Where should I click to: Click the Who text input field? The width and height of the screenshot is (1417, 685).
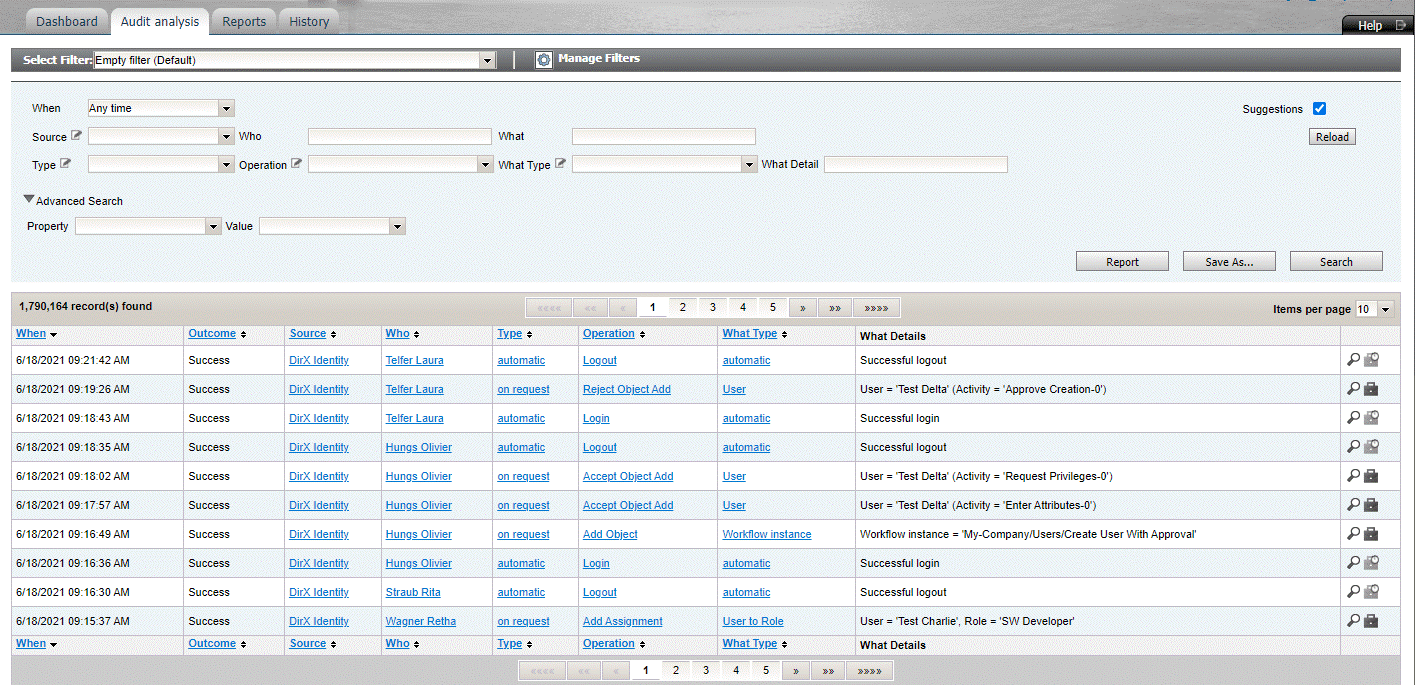point(400,137)
